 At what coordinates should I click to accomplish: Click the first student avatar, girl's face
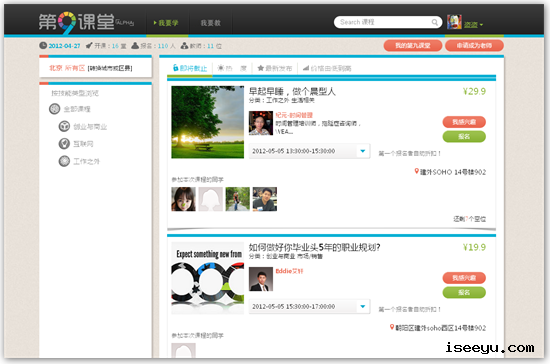coord(183,199)
